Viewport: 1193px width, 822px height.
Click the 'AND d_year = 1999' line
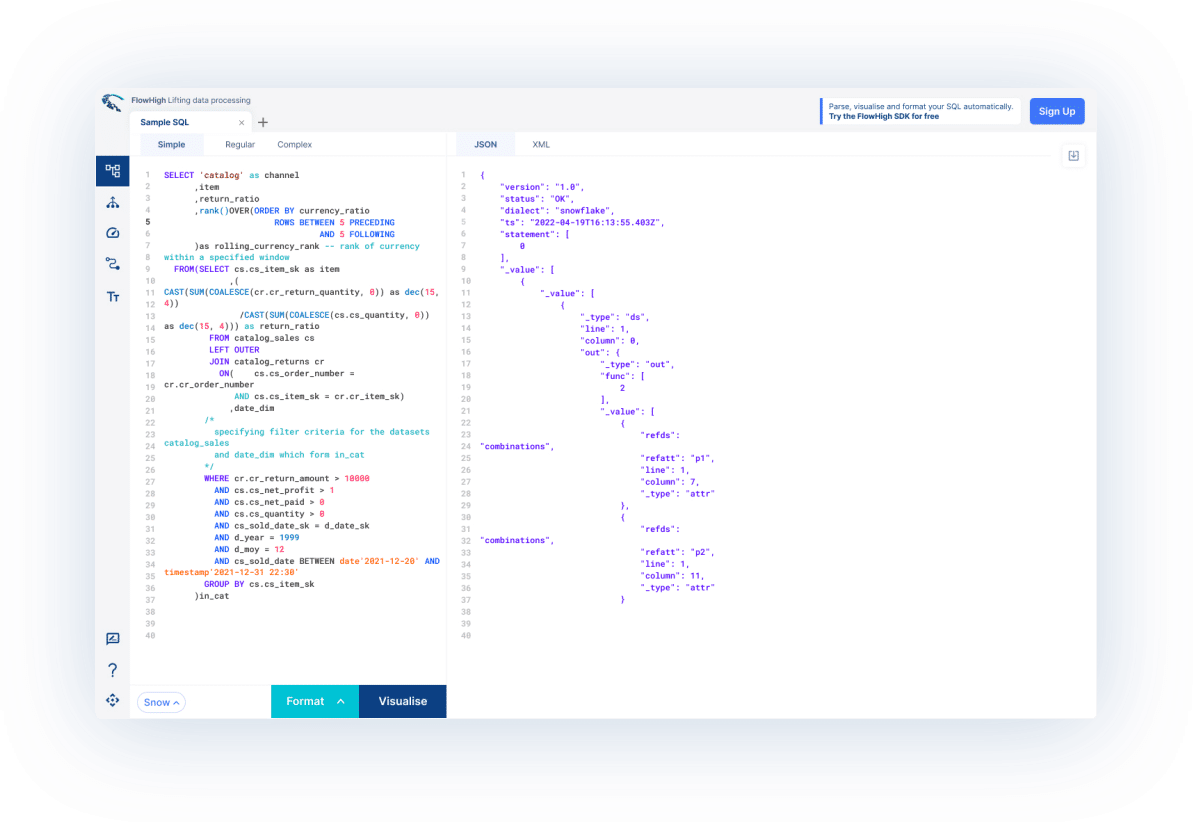pos(256,537)
